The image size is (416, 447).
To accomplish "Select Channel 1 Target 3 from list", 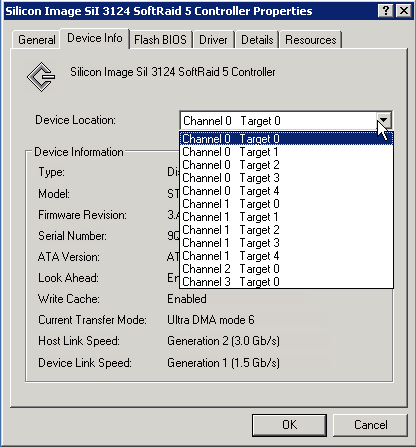I will tap(286, 243).
